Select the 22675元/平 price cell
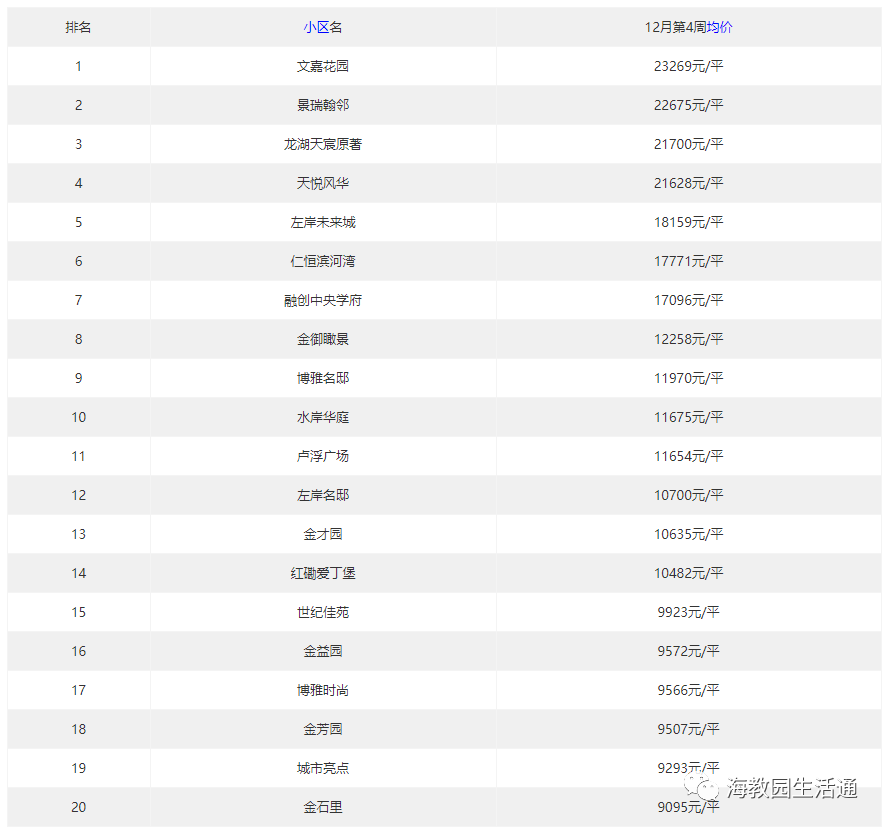Image resolution: width=886 pixels, height=827 pixels. (x=689, y=105)
